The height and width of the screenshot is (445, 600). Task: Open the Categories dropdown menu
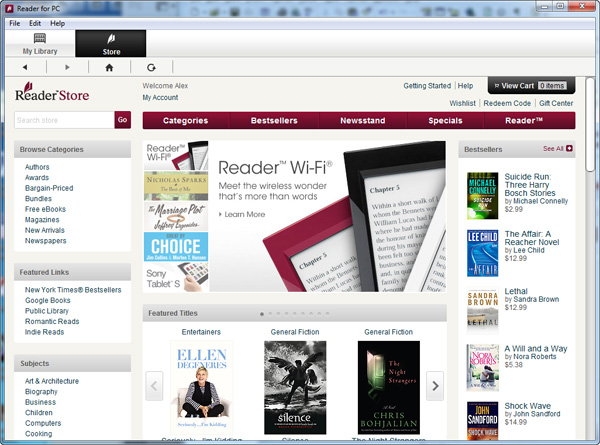tap(185, 120)
